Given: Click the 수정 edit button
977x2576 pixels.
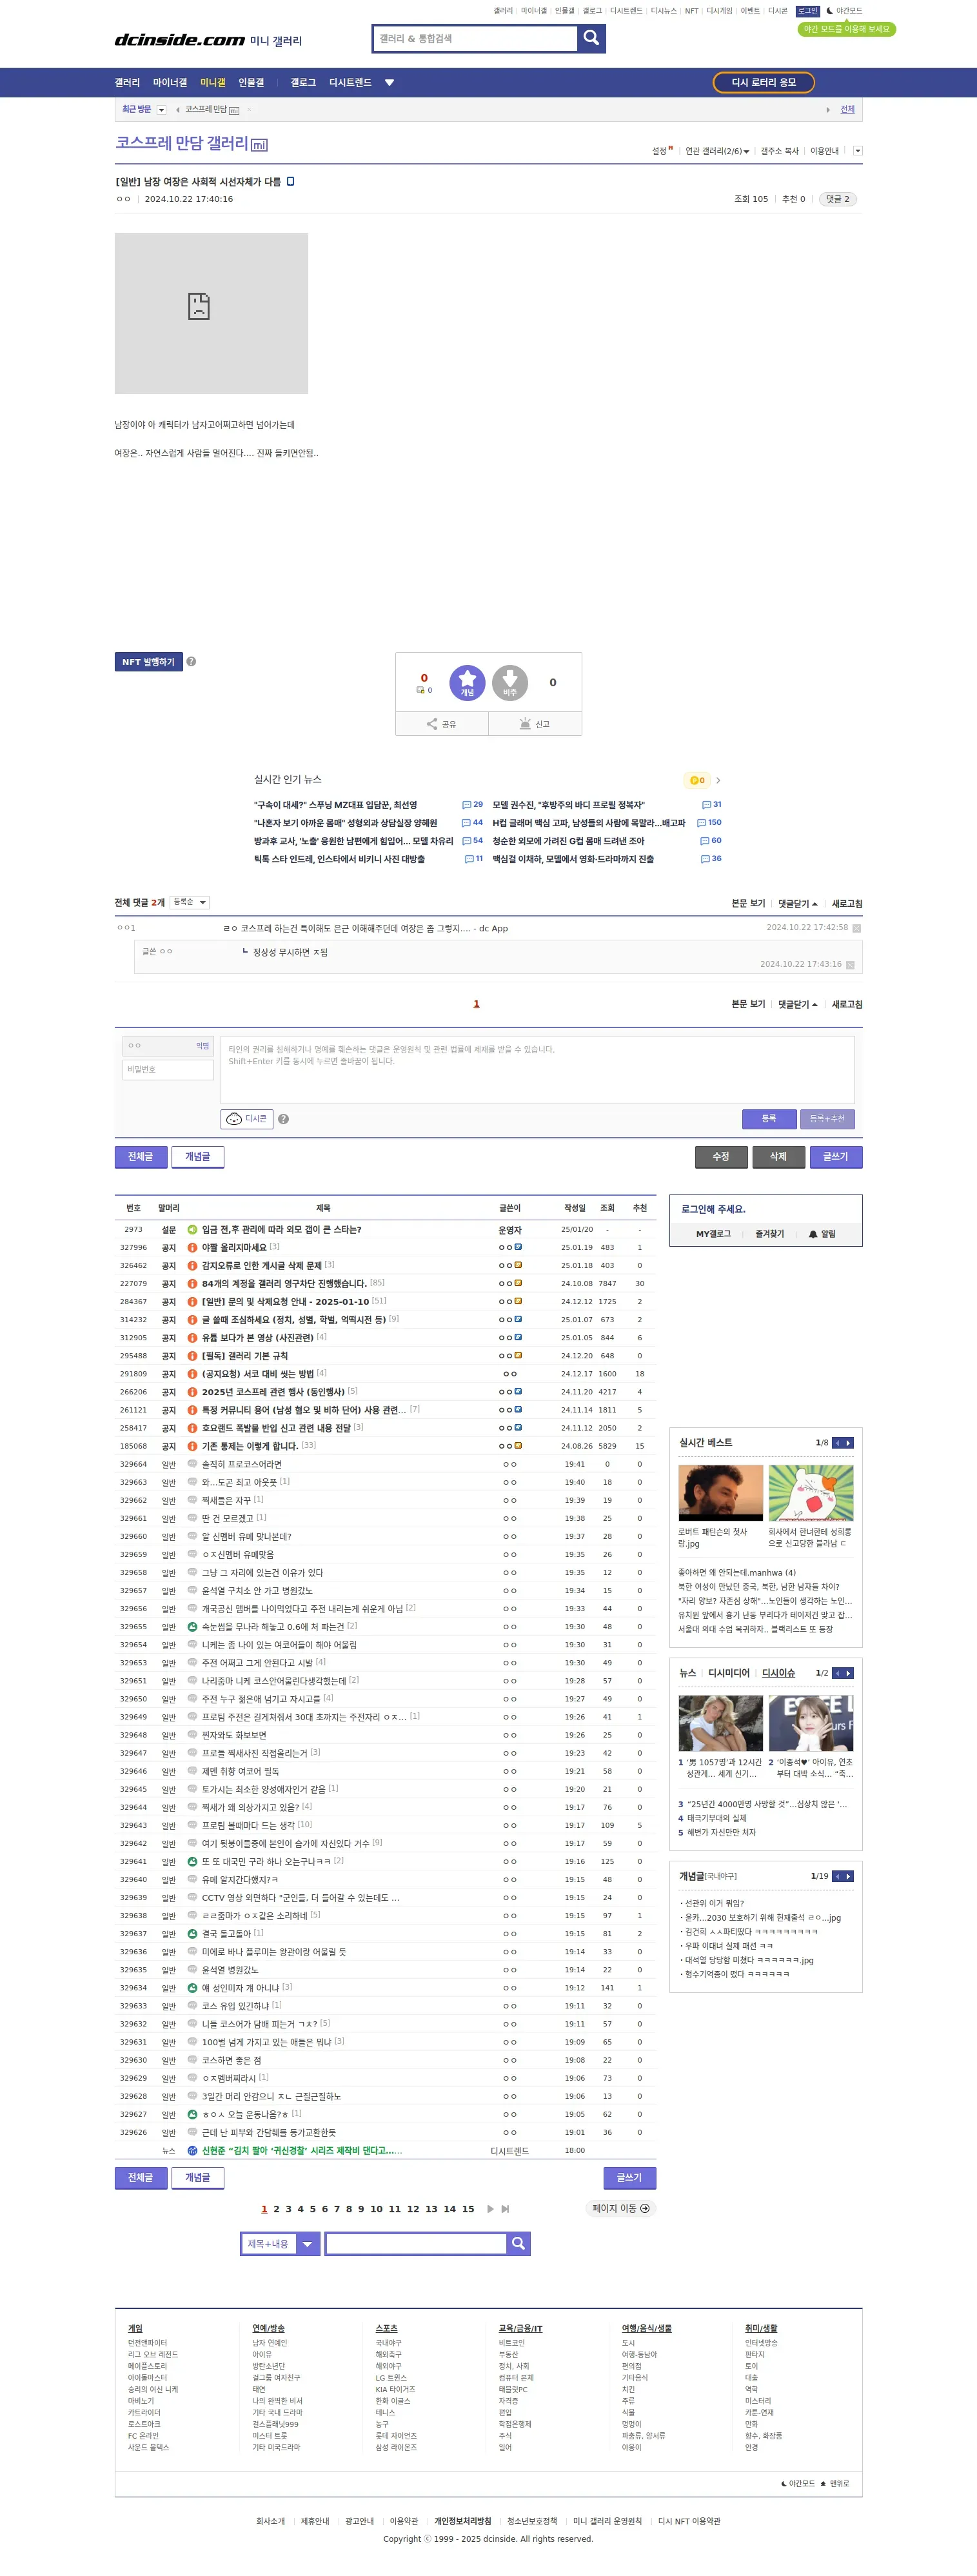Looking at the screenshot, I should click(721, 1157).
